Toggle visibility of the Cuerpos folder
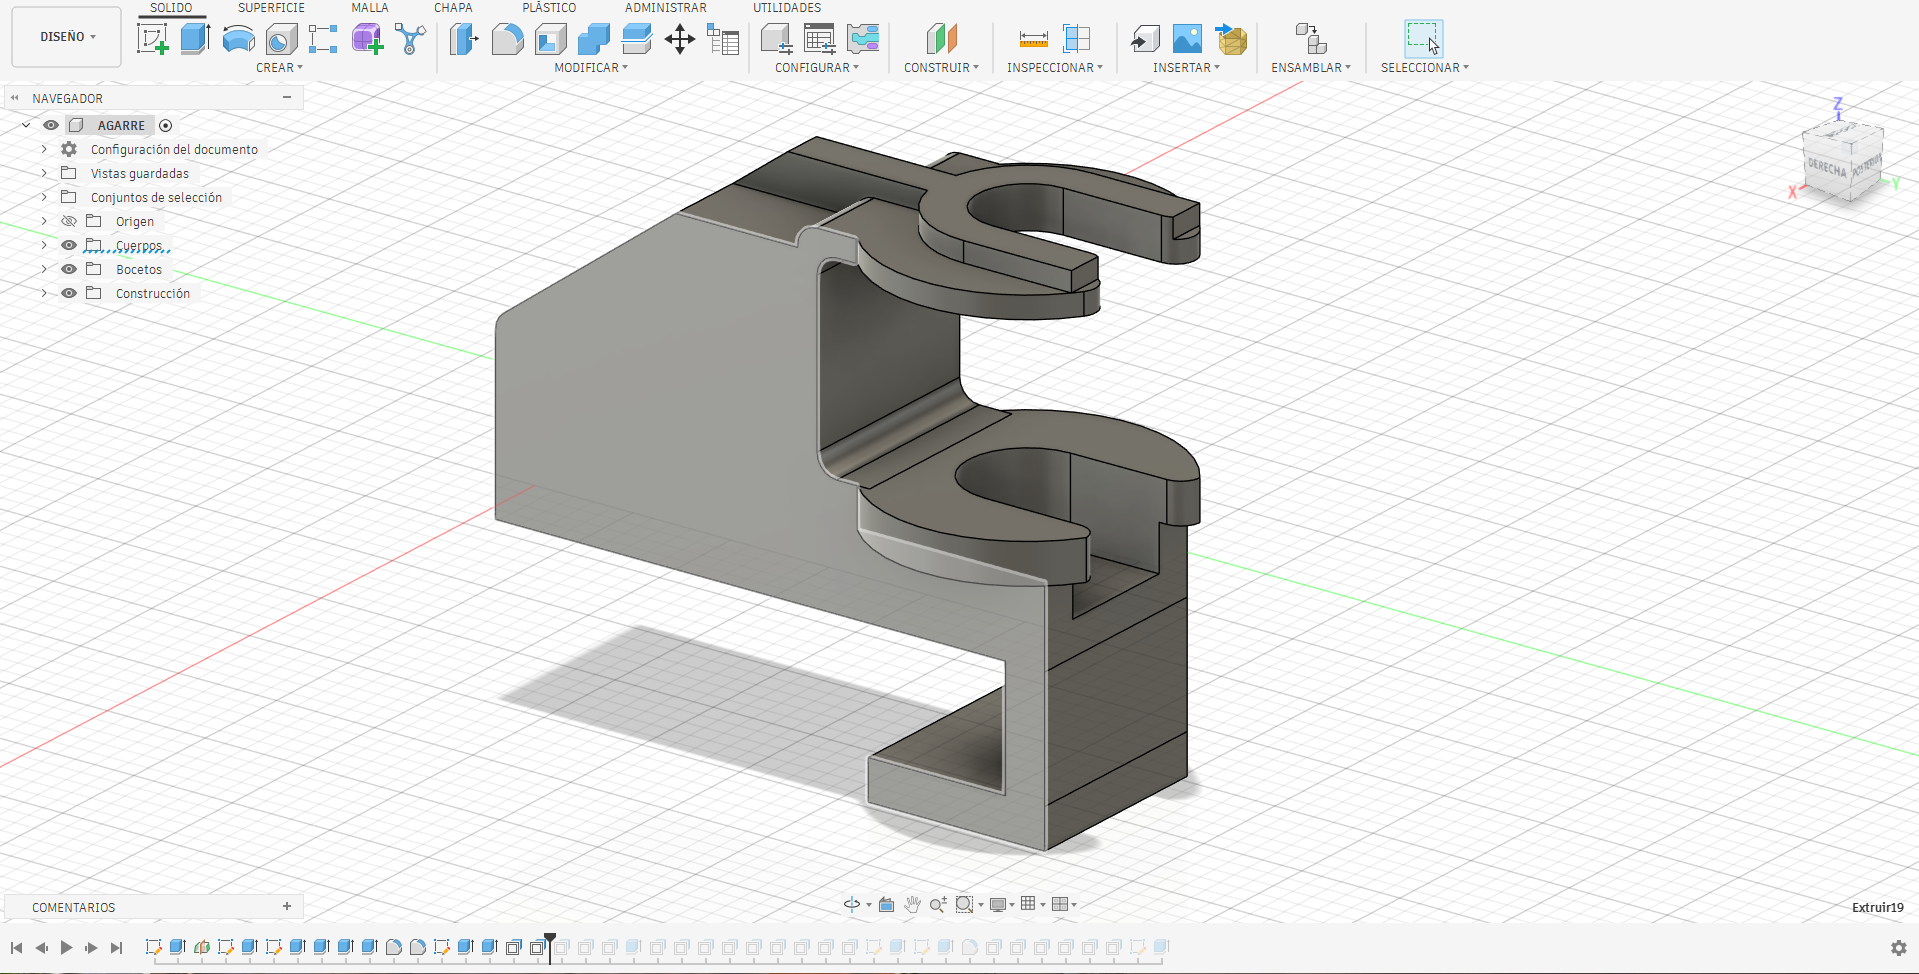 pos(69,245)
